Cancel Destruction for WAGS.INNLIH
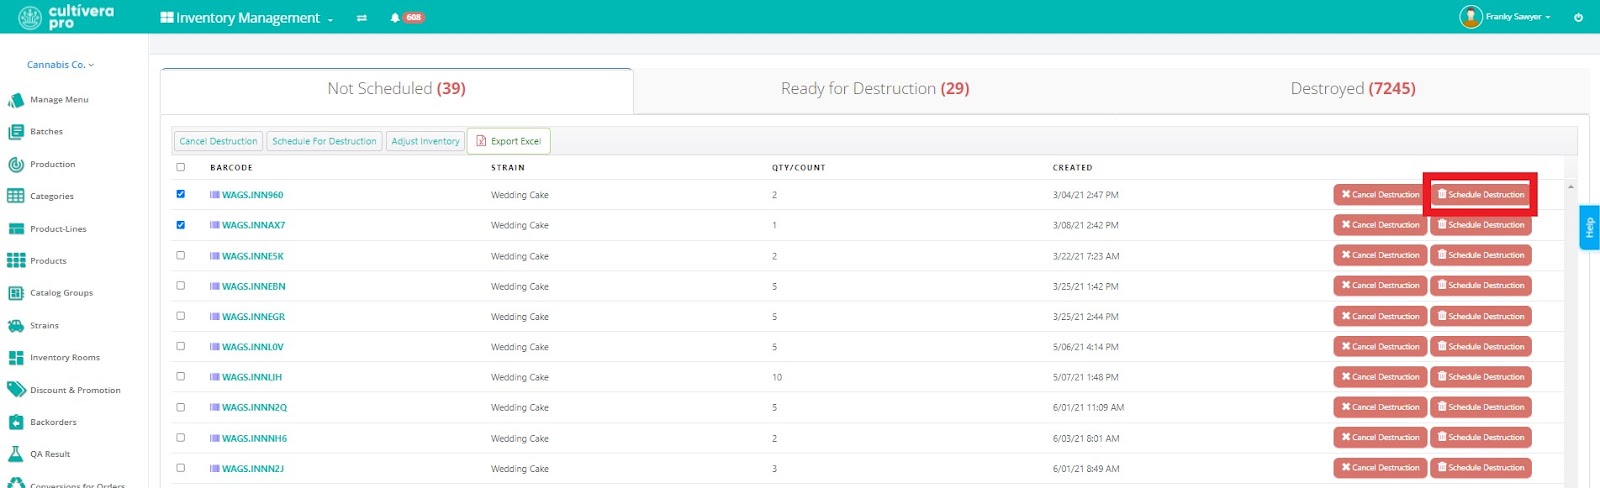 [1380, 377]
